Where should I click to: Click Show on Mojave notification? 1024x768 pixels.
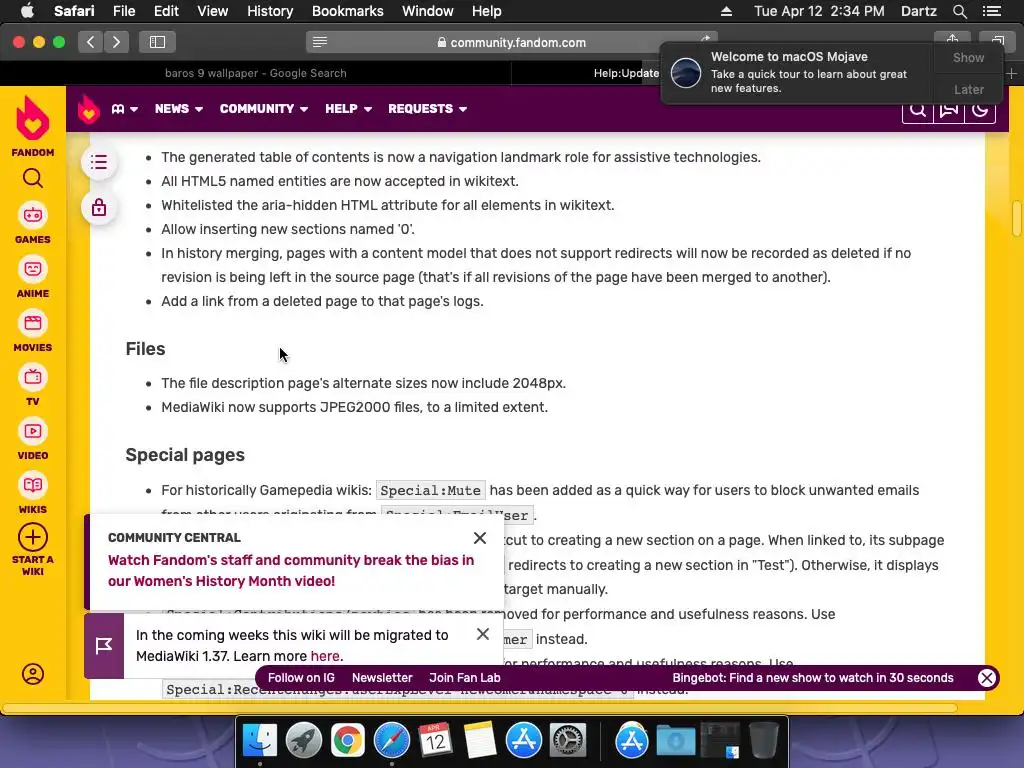click(968, 57)
